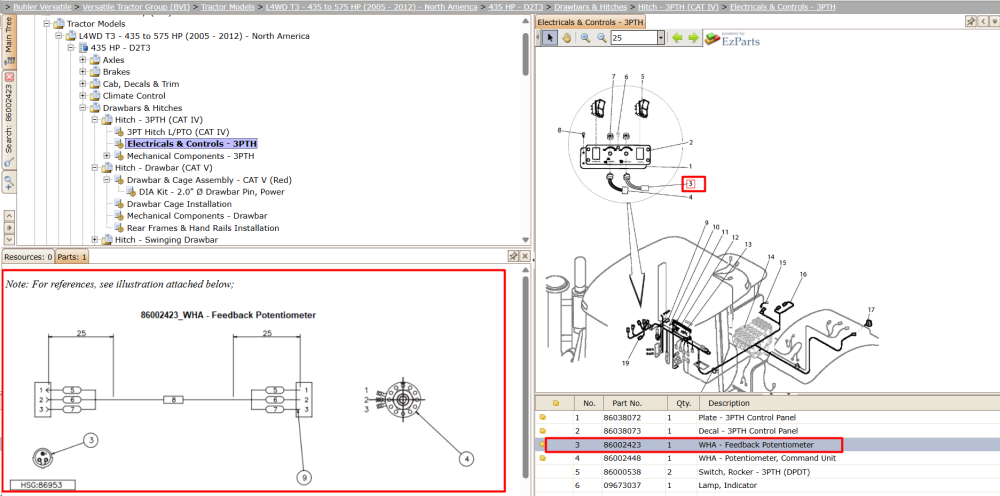Switch to the Resources: 0 tab
Screen dimensions: 1000x496
(x=28, y=257)
